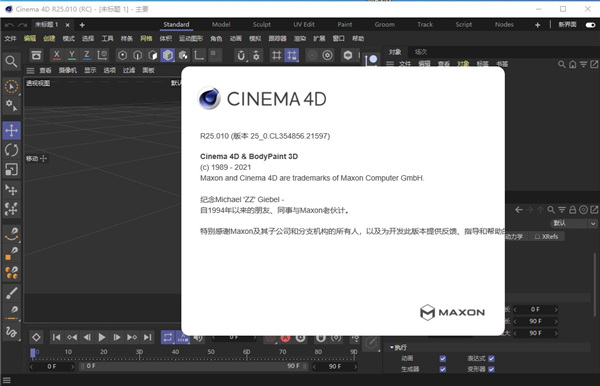Image resolution: width=600 pixels, height=386 pixels.
Task: Open the 帮助 main menu
Action: 358,38
